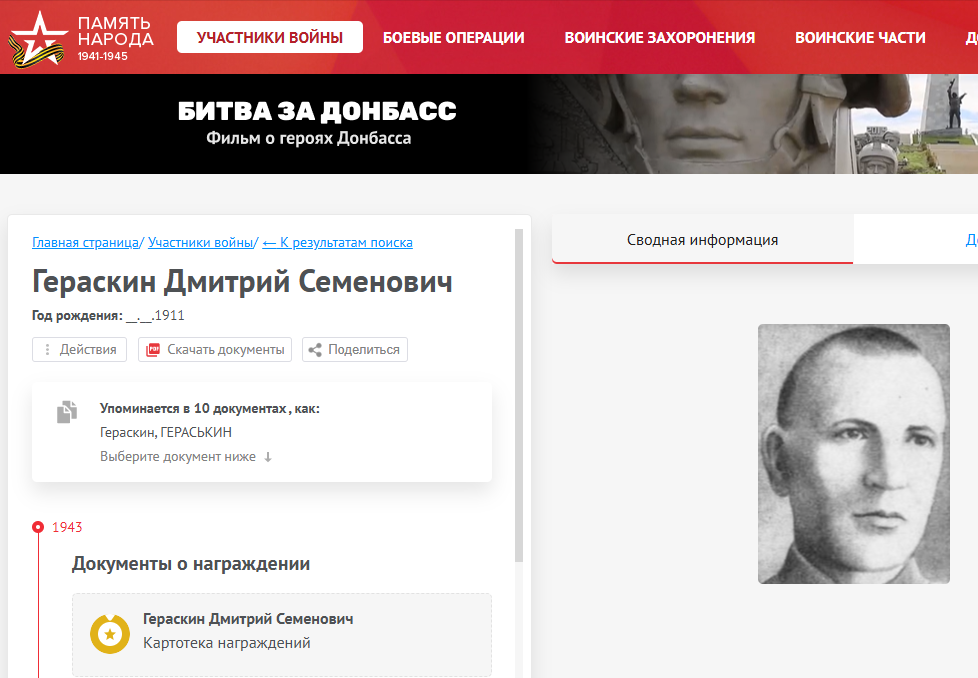Image resolution: width=978 pixels, height=678 pixels.
Task: Click the left panel vertical scrollbar
Action: [x=519, y=395]
